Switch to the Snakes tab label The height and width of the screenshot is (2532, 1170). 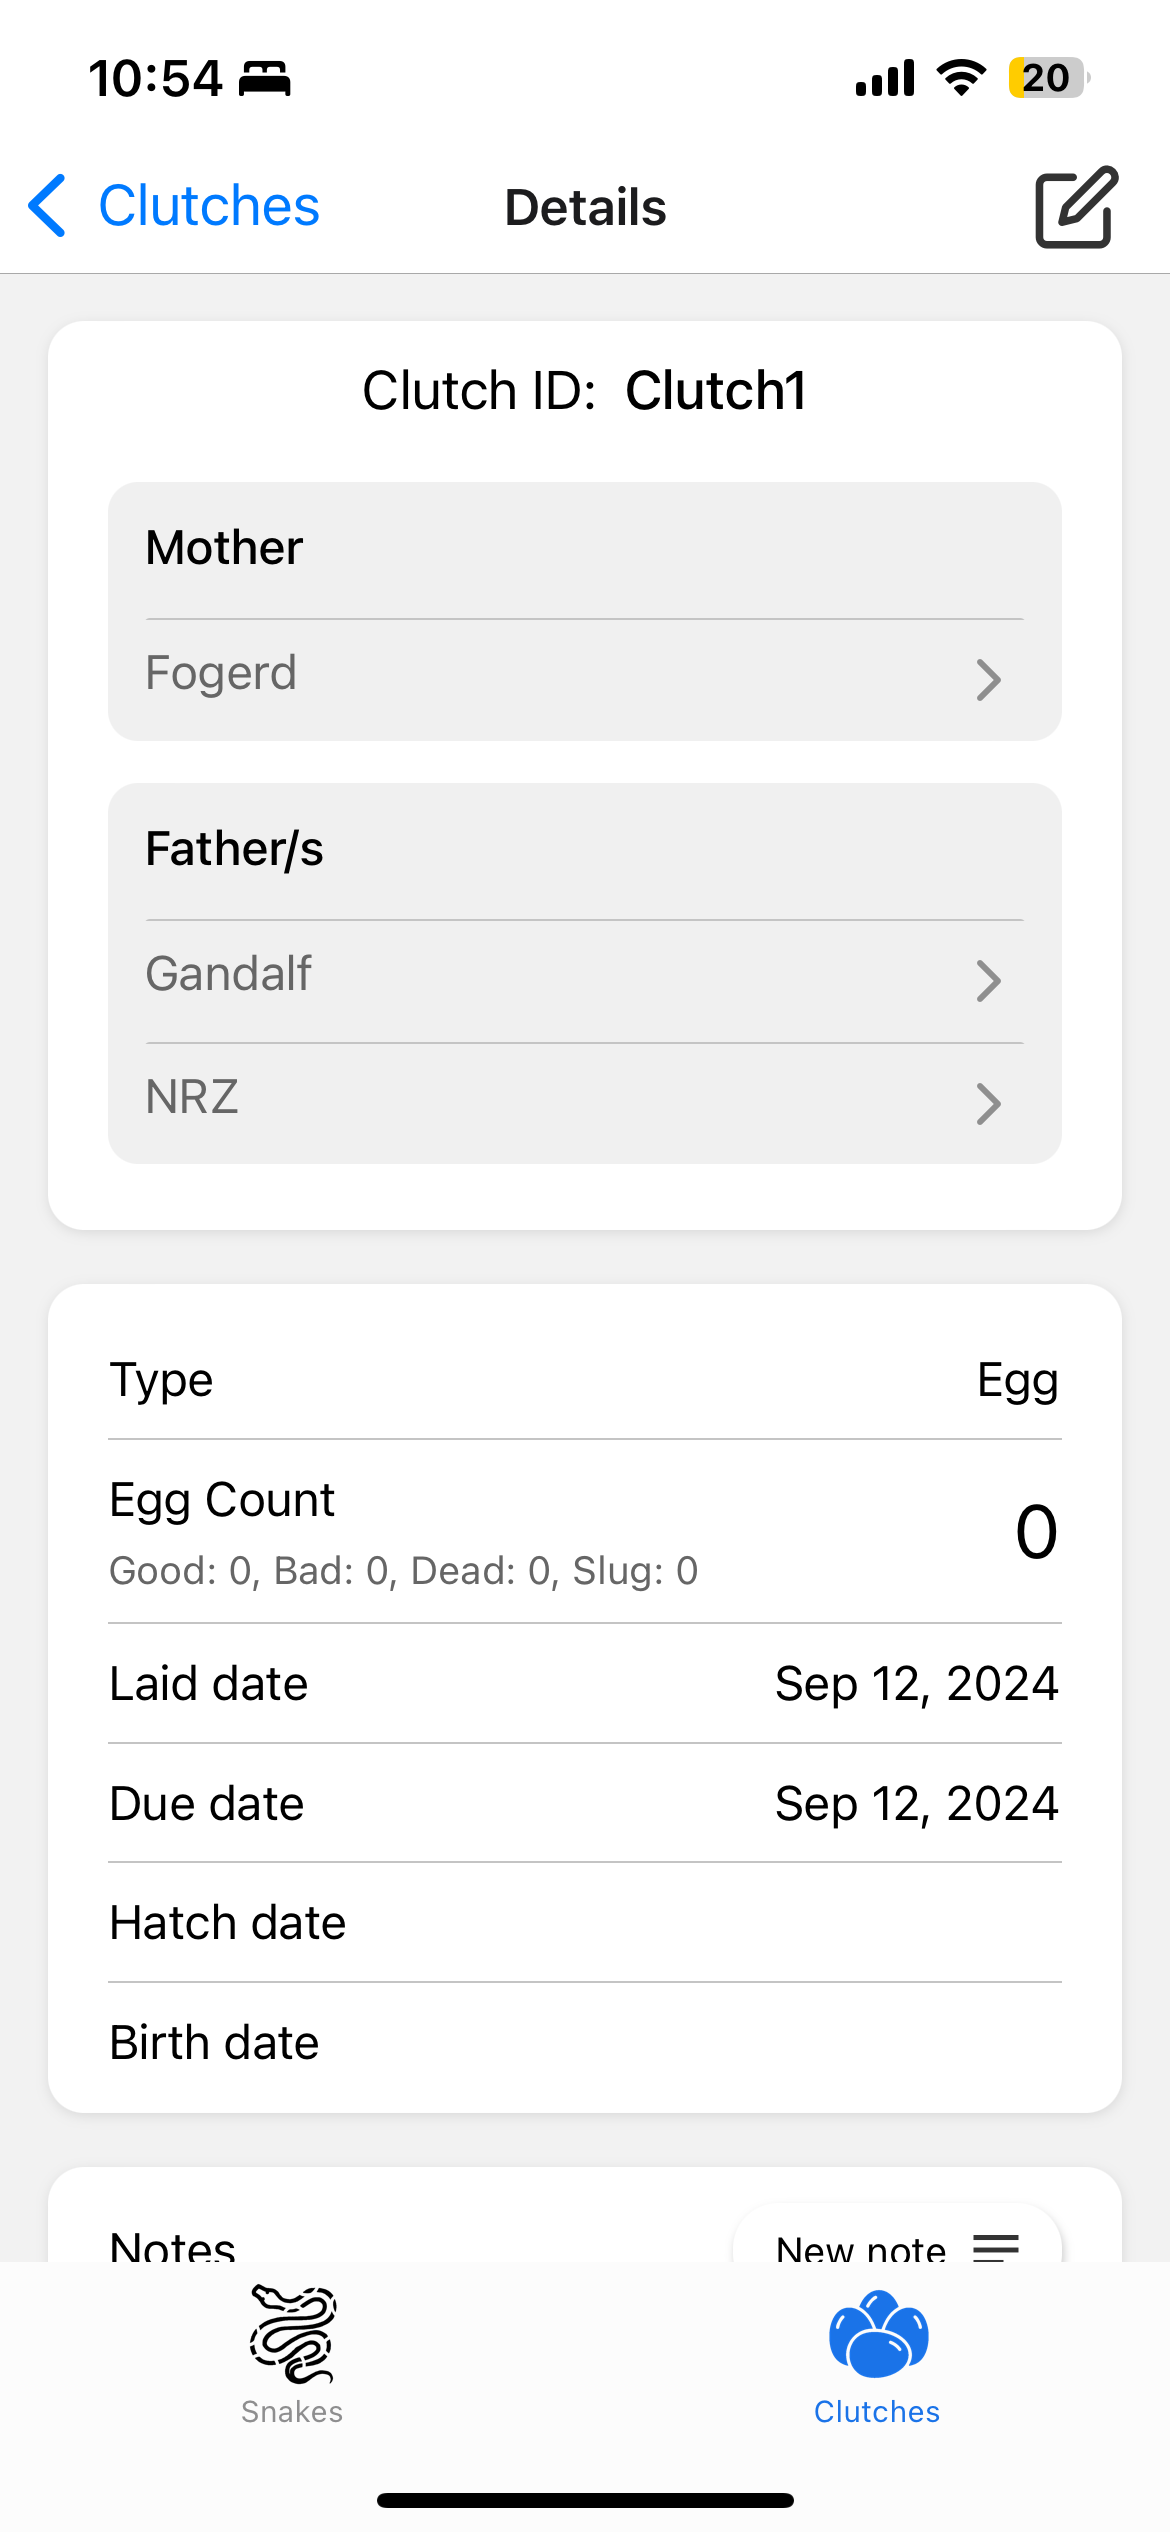[292, 2412]
